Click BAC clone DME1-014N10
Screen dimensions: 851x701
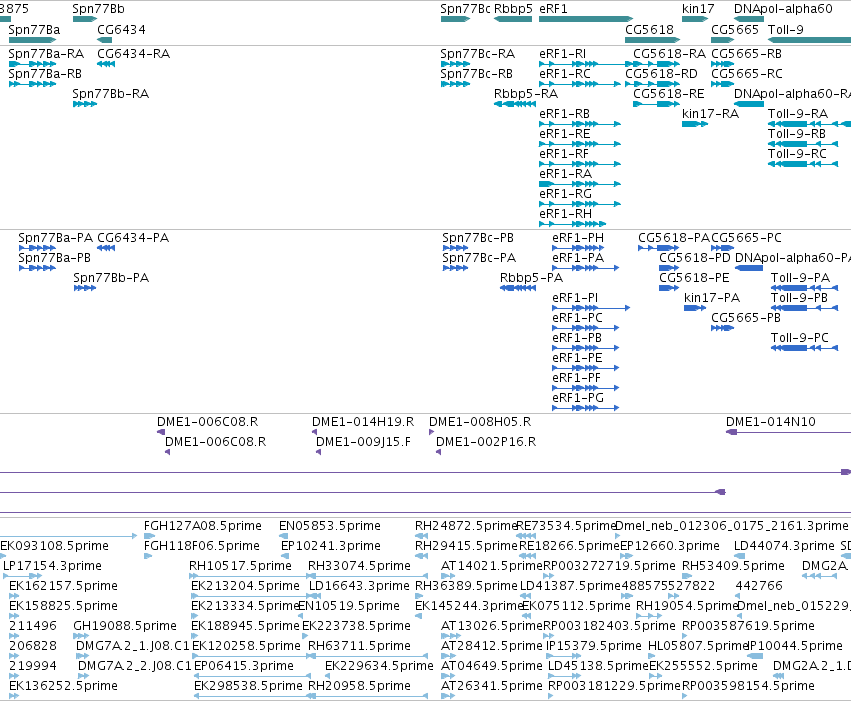coord(771,422)
